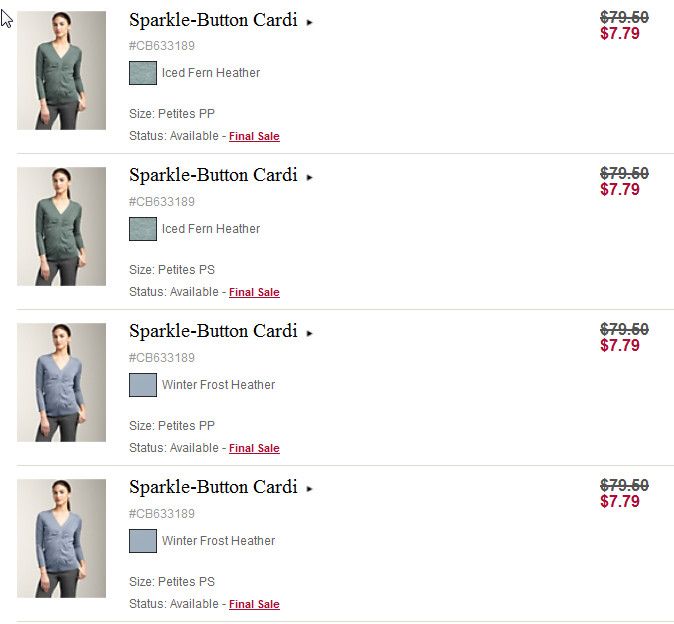Click arrow beside Winter Frost Petites PS cardi title
Screen dimensions: 674x624
310,490
